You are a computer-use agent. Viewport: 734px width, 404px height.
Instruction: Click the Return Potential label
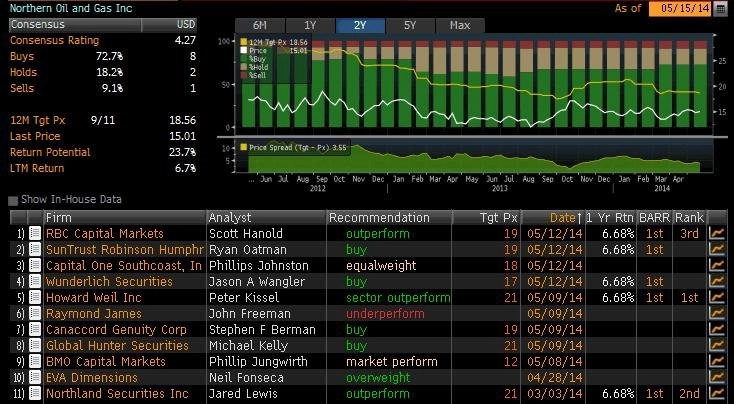[x=50, y=152]
